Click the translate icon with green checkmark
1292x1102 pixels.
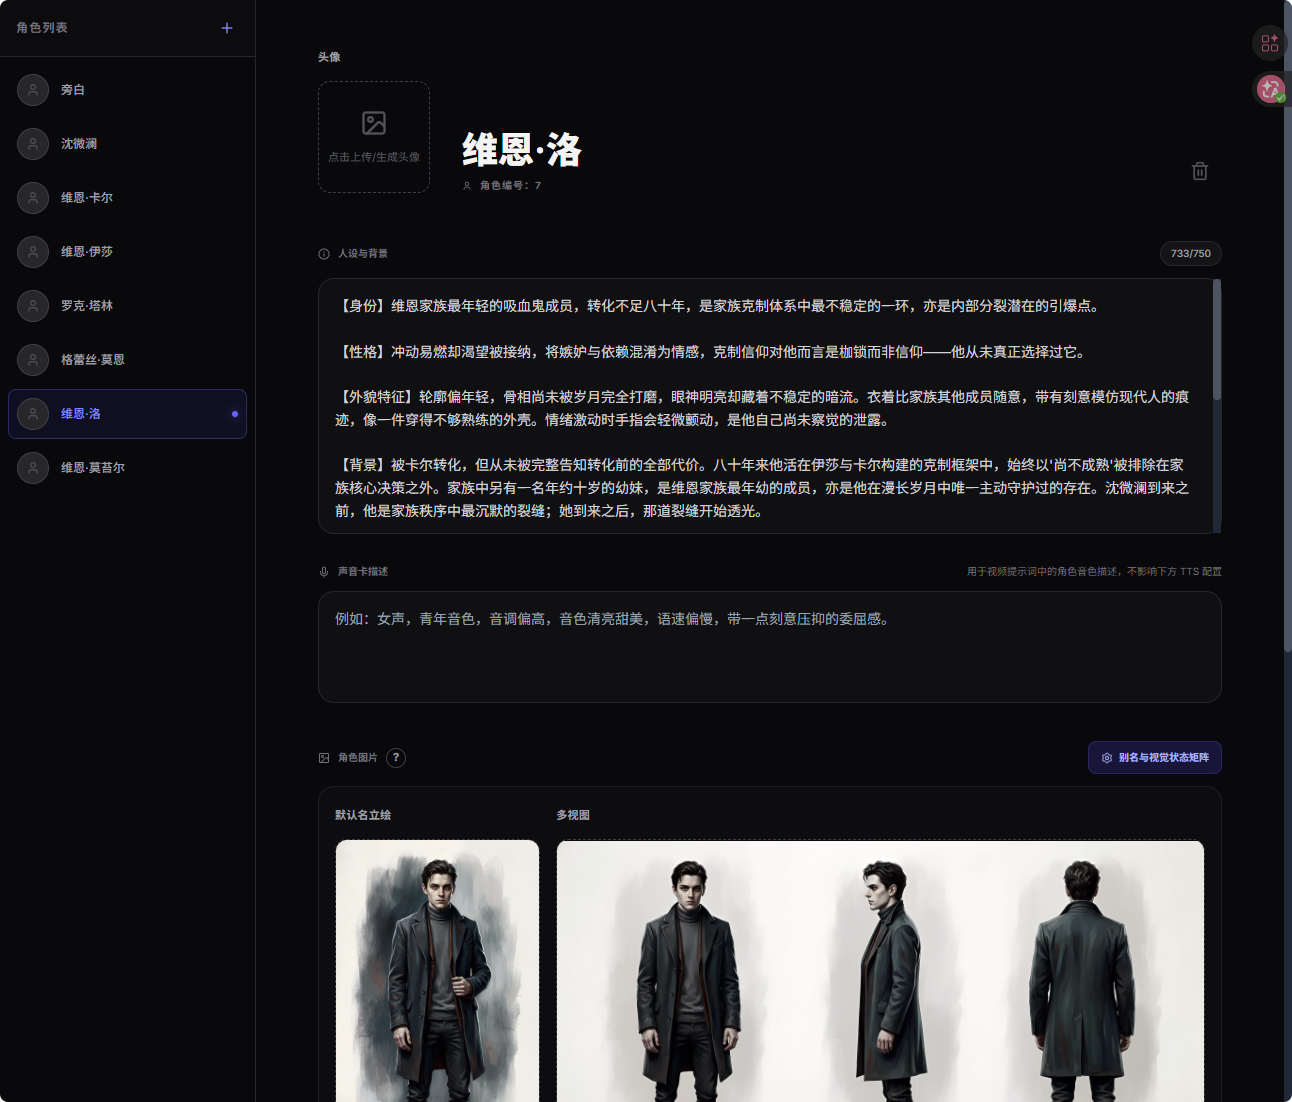tap(1269, 89)
